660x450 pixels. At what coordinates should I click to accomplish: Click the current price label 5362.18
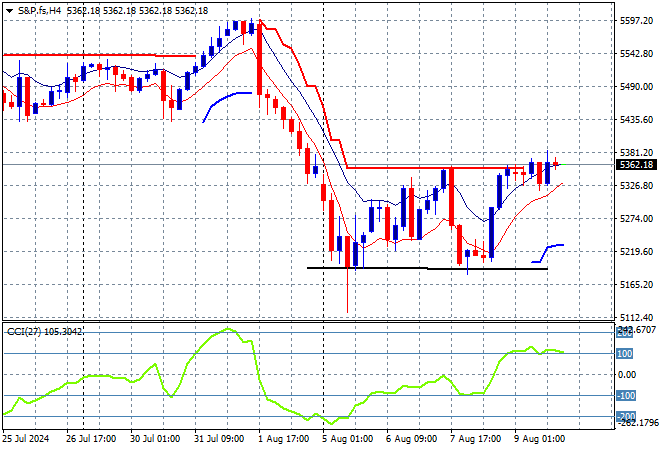pyautogui.click(x=636, y=165)
